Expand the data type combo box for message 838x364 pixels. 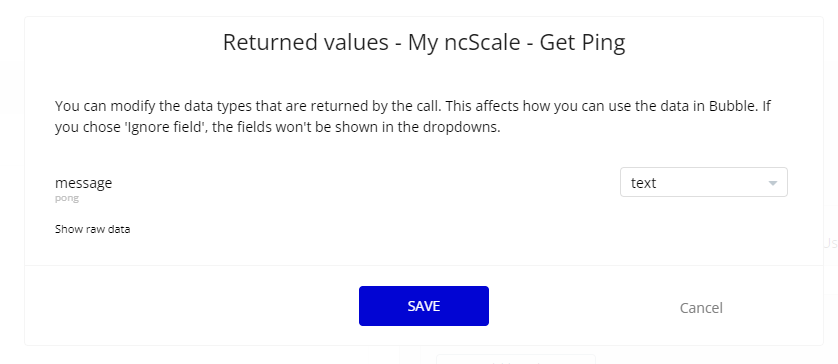(x=703, y=182)
